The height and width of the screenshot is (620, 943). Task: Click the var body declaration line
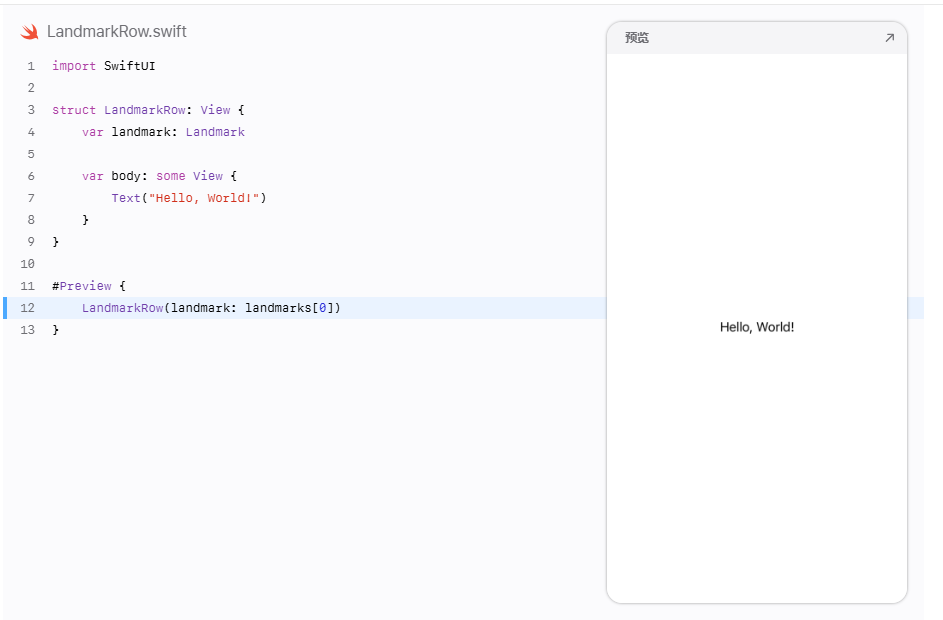pyautogui.click(x=159, y=176)
